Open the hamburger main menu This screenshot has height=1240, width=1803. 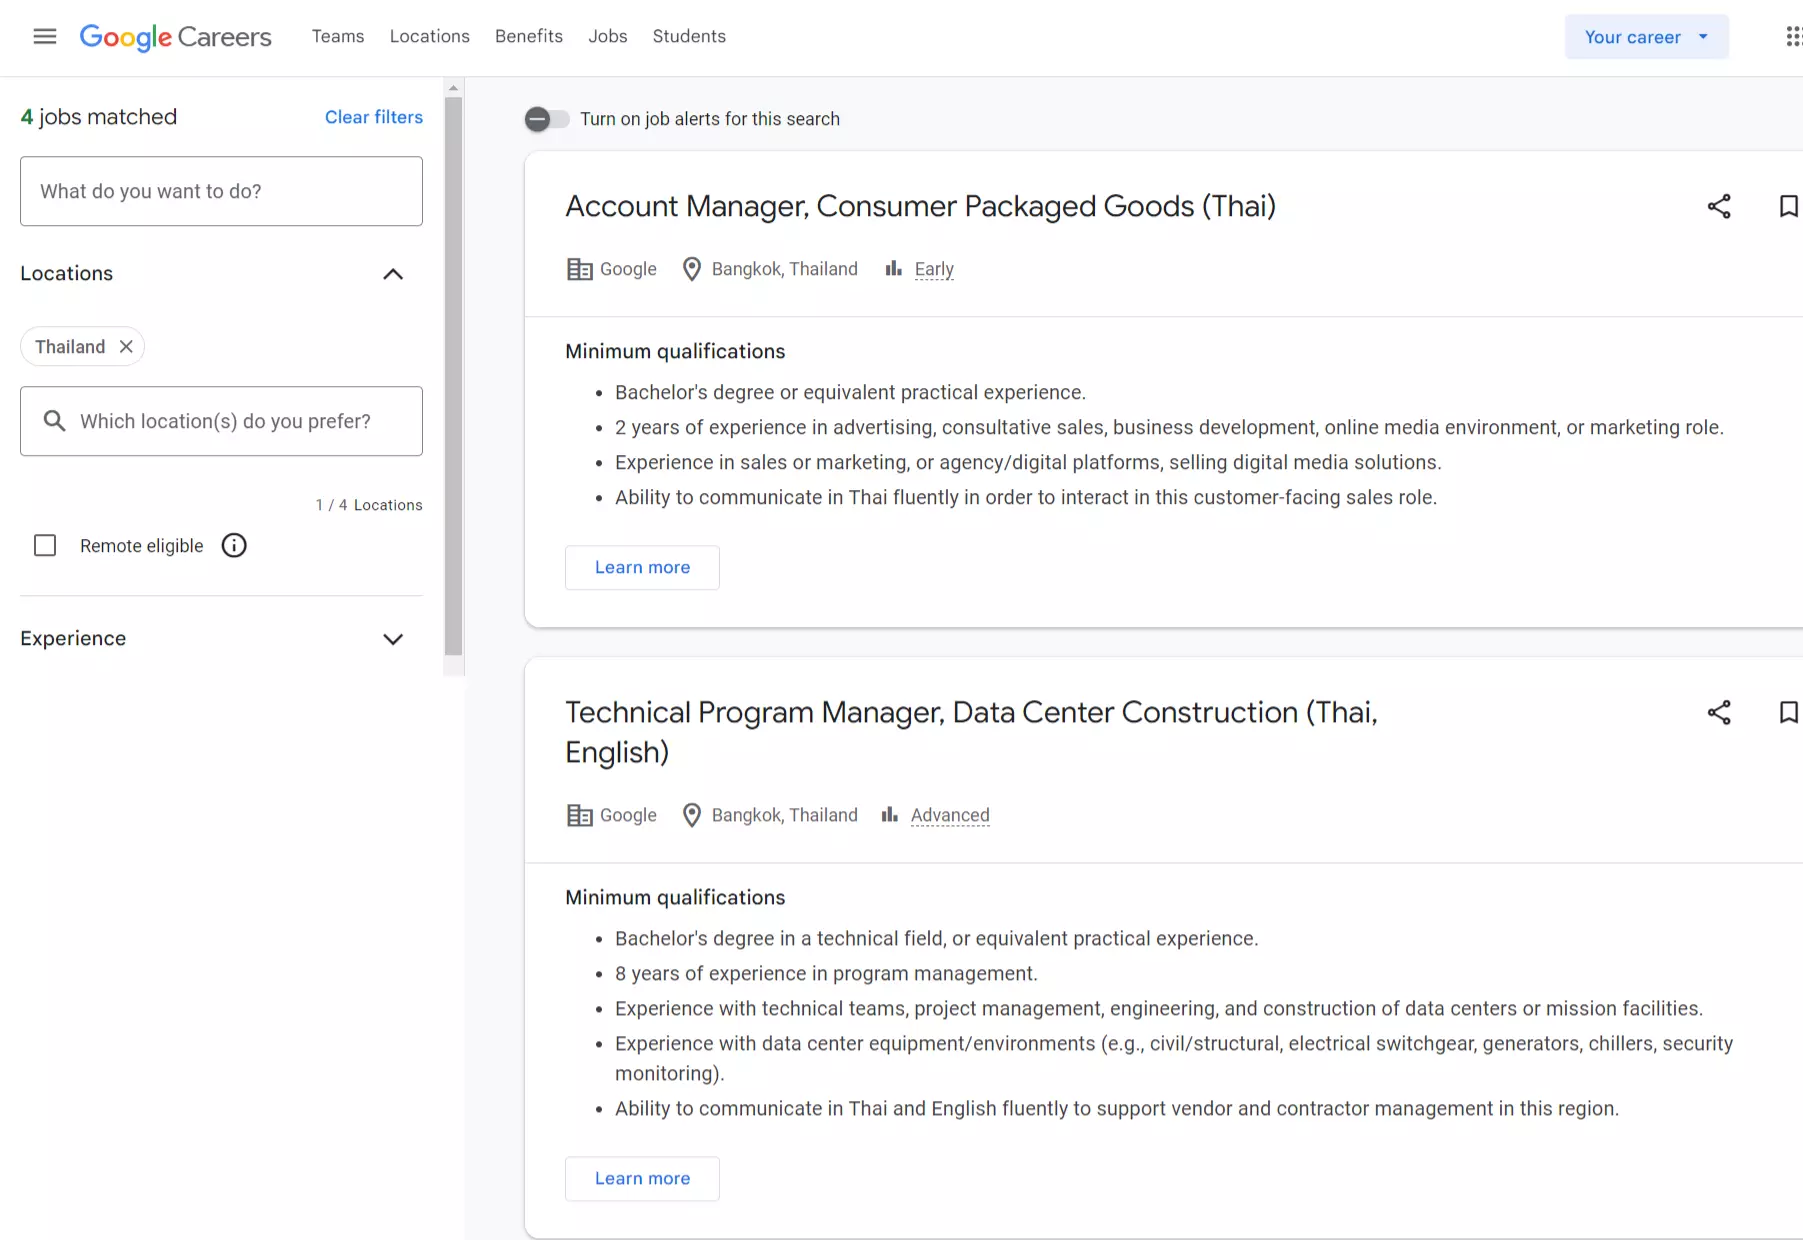pos(45,37)
